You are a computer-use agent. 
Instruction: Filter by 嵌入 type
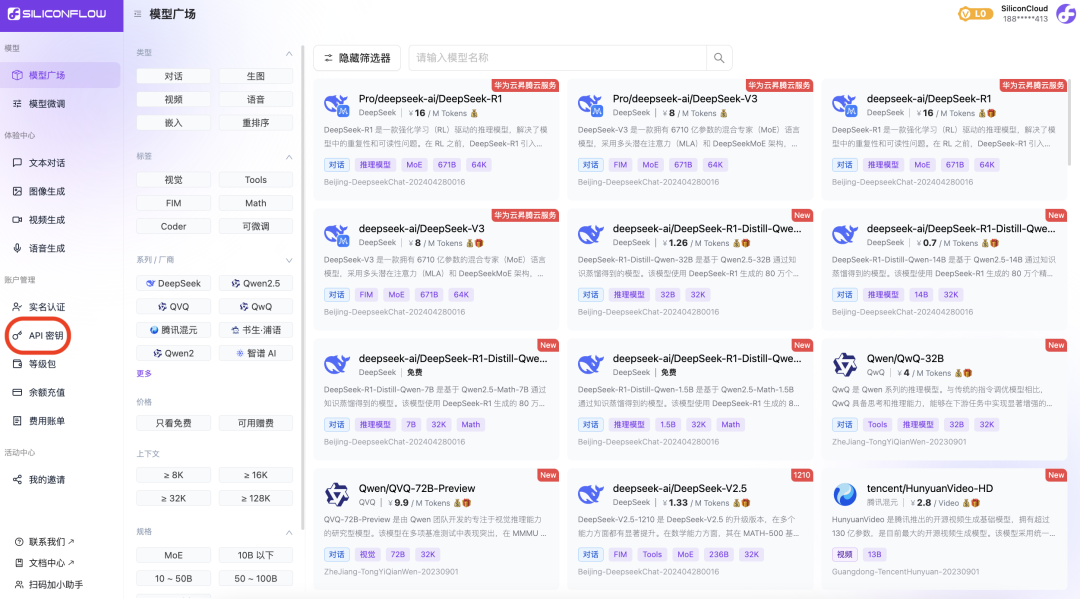pos(174,123)
